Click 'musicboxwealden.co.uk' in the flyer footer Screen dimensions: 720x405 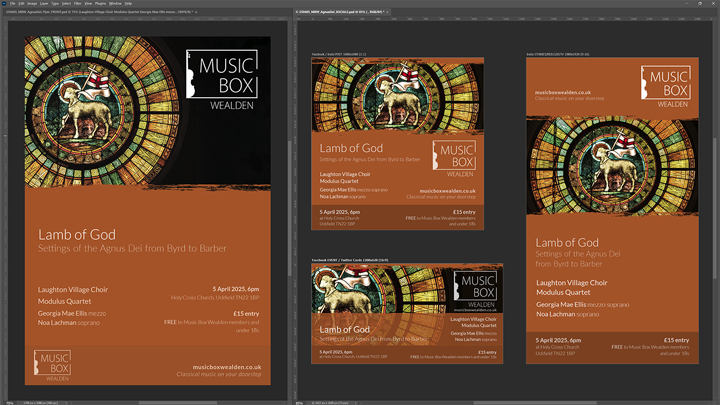(x=227, y=367)
